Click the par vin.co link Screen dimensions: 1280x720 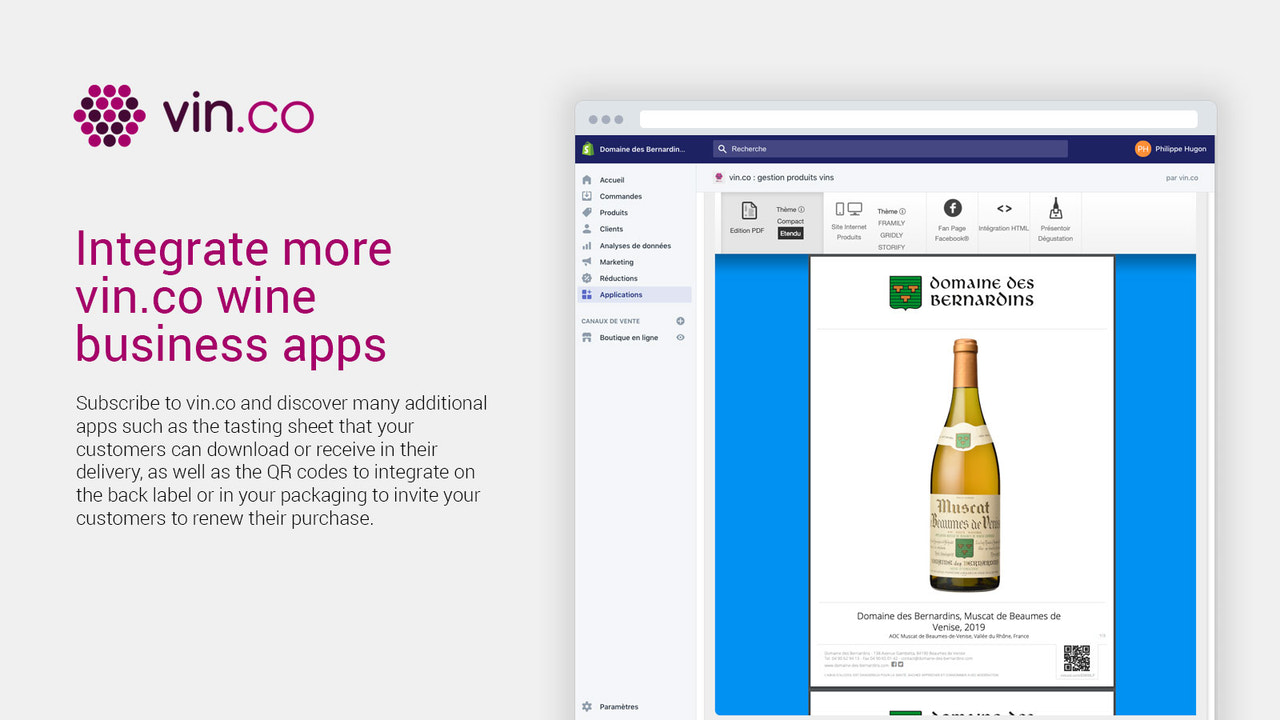[1182, 177]
